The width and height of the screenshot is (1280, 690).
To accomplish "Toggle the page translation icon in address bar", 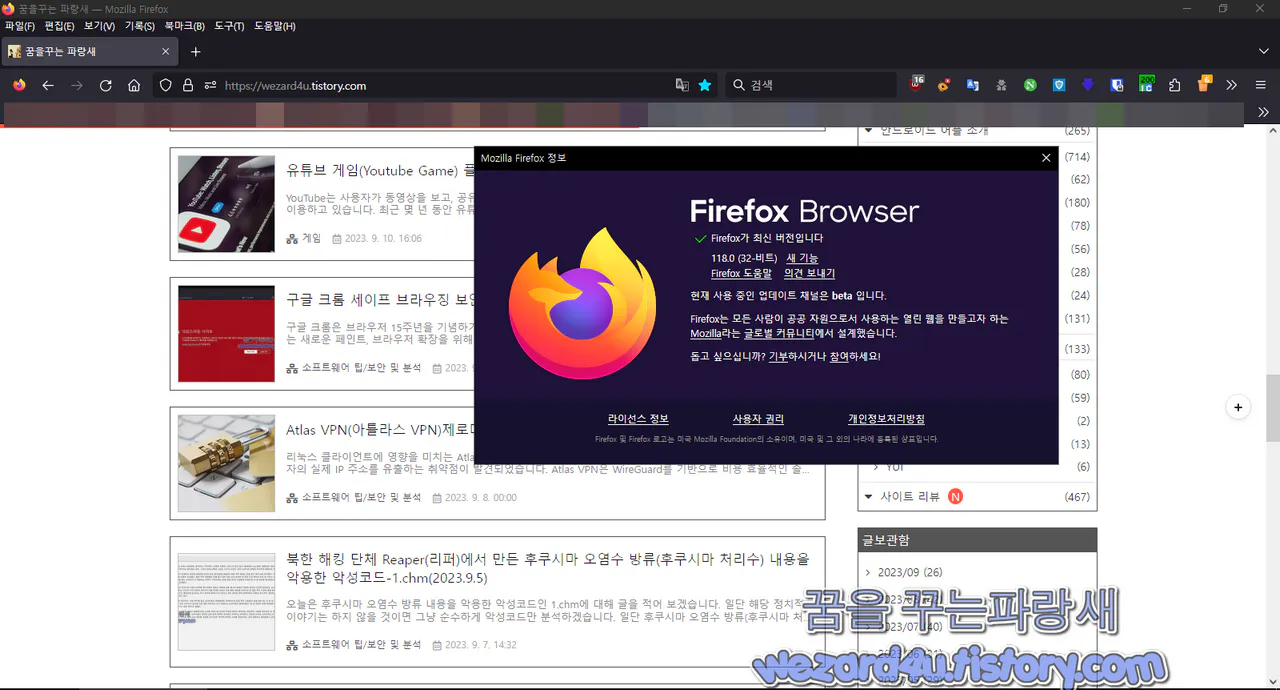I will point(681,85).
